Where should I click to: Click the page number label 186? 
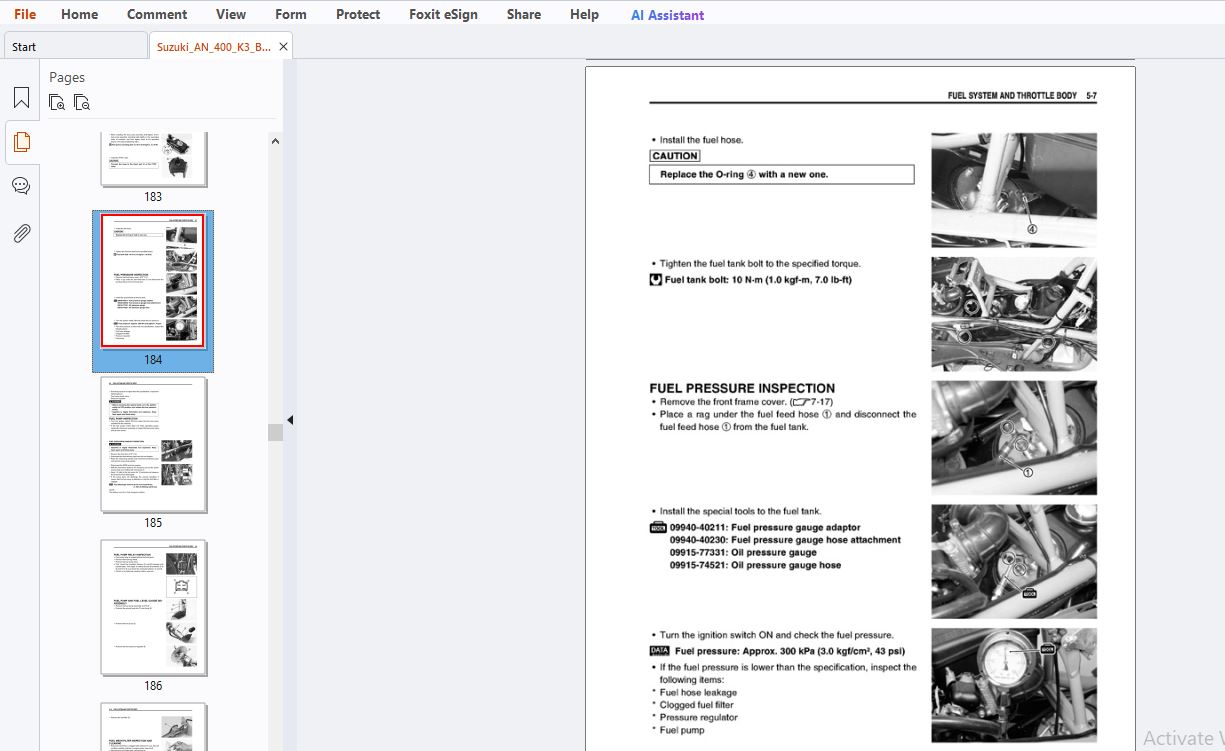pyautogui.click(x=153, y=686)
